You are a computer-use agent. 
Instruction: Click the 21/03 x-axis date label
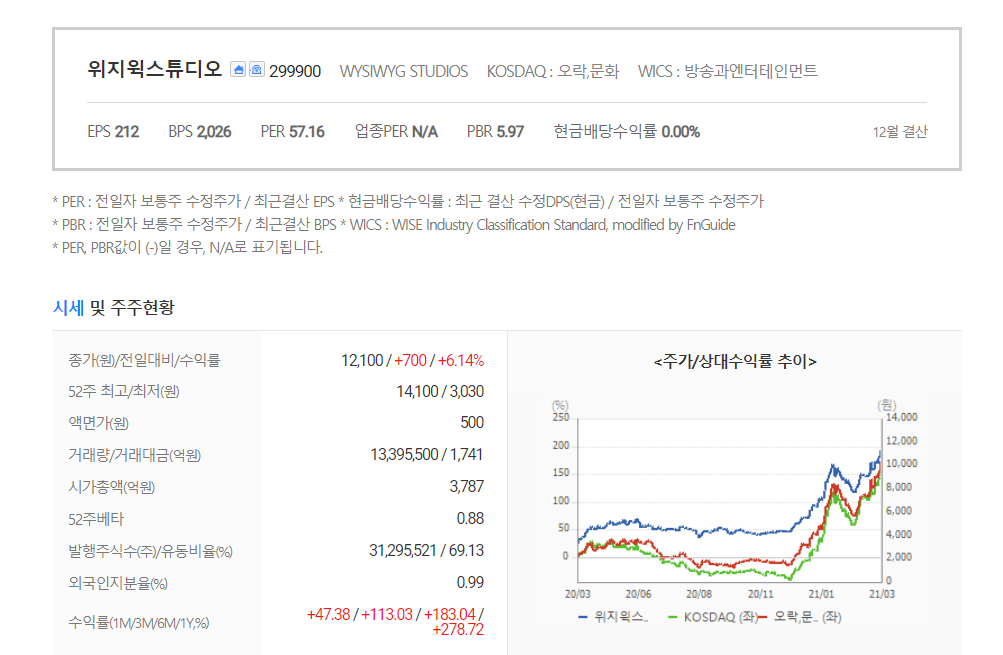coord(881,594)
